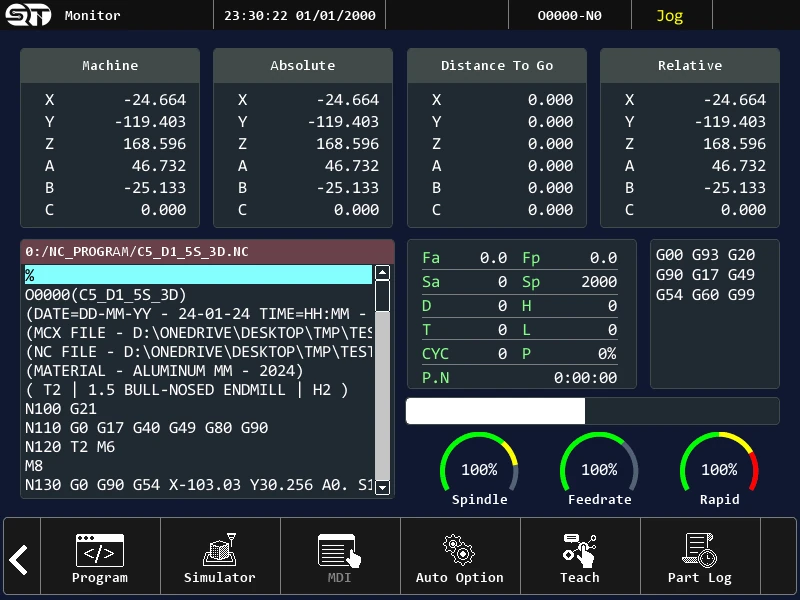
Task: Click the Absolute Z value 168.596
Action: [347, 143]
